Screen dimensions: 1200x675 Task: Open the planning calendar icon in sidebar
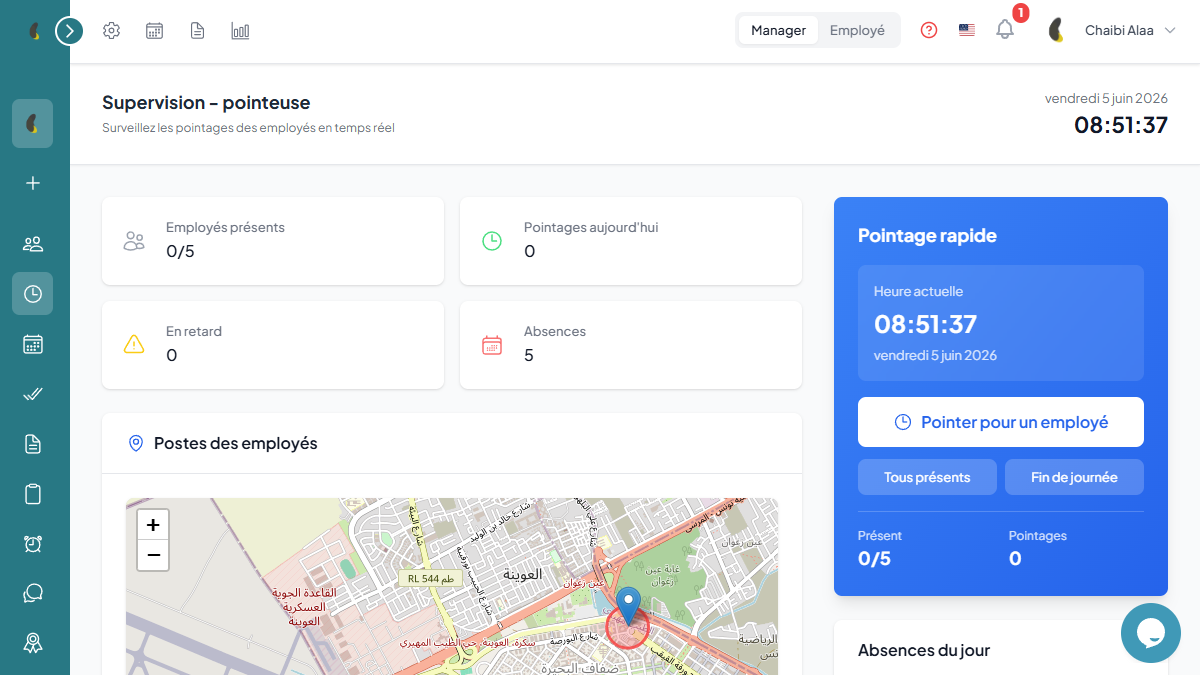pos(33,344)
